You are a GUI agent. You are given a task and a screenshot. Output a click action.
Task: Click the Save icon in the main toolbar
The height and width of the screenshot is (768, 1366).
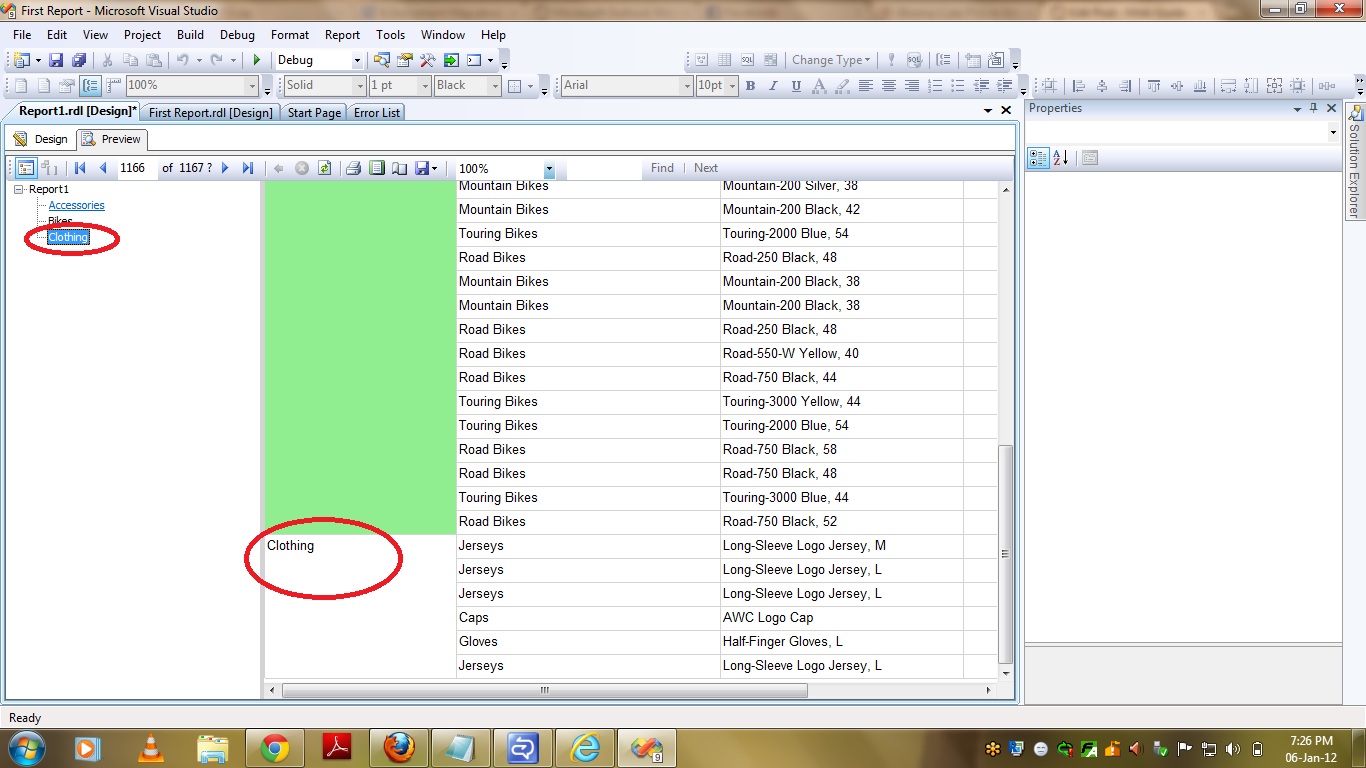pos(56,60)
